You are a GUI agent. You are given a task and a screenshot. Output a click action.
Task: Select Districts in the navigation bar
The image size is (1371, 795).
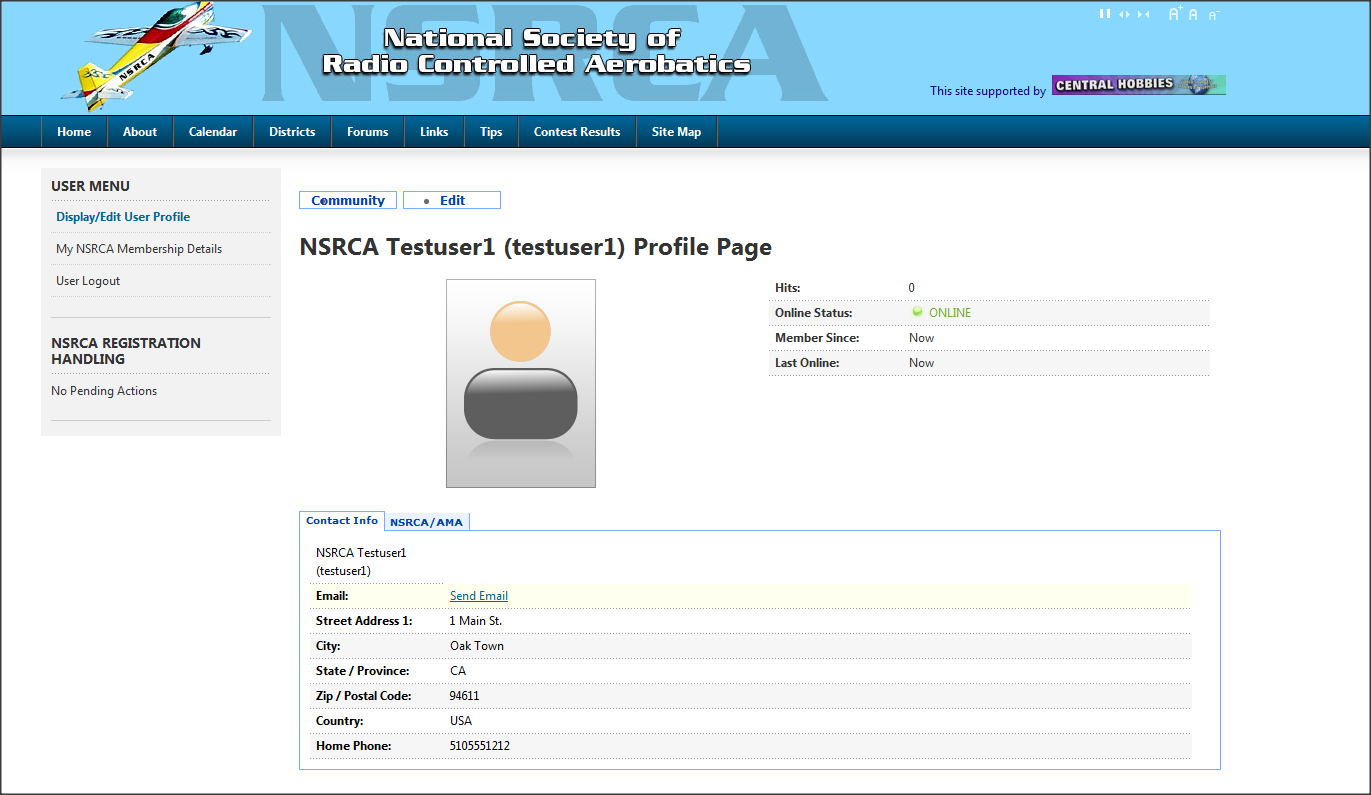click(292, 132)
